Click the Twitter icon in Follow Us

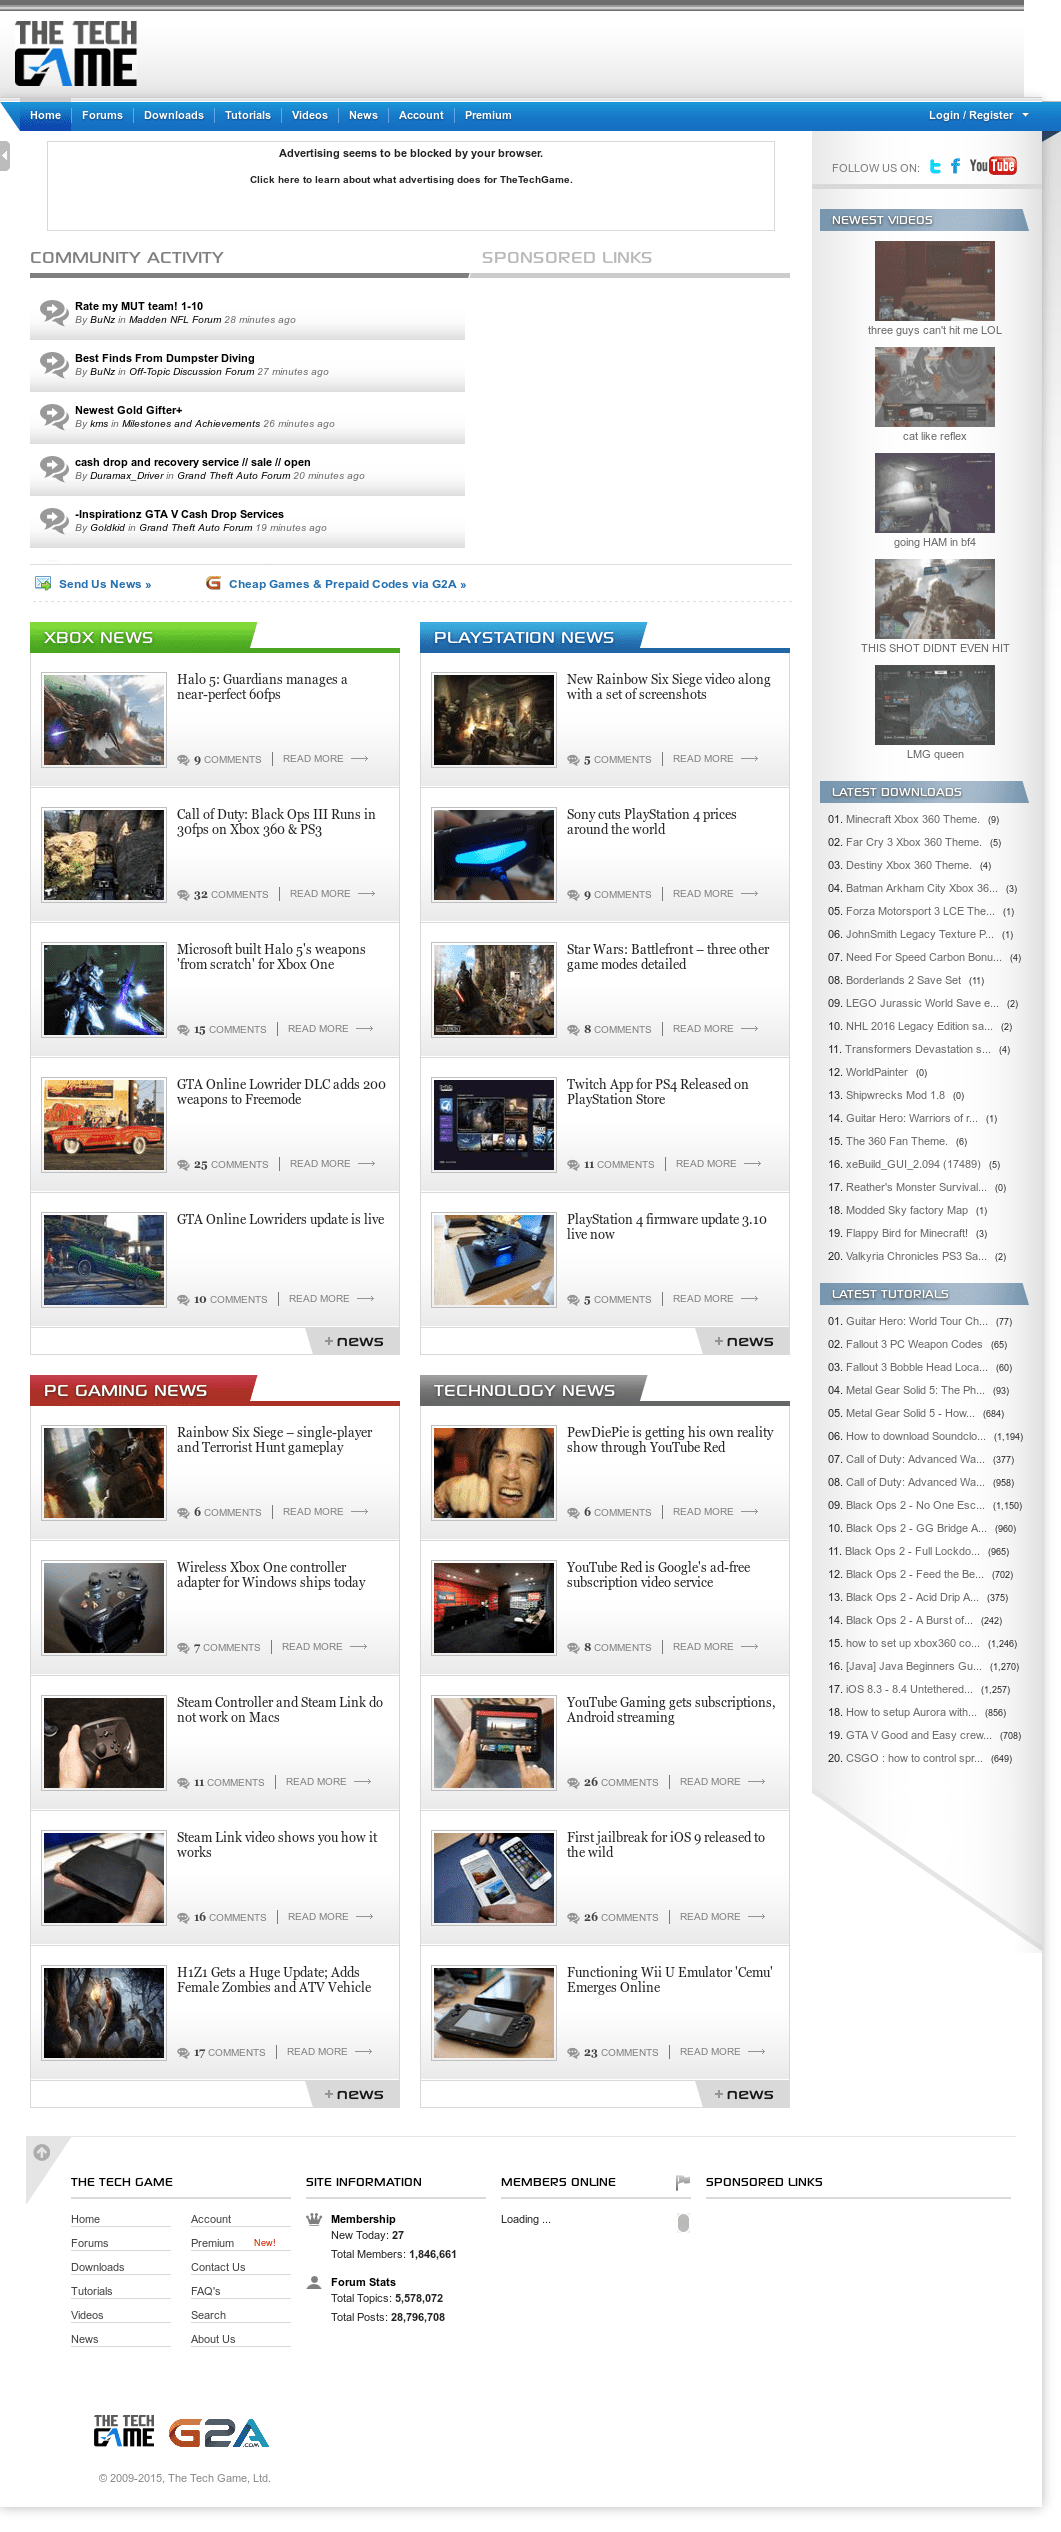(935, 166)
